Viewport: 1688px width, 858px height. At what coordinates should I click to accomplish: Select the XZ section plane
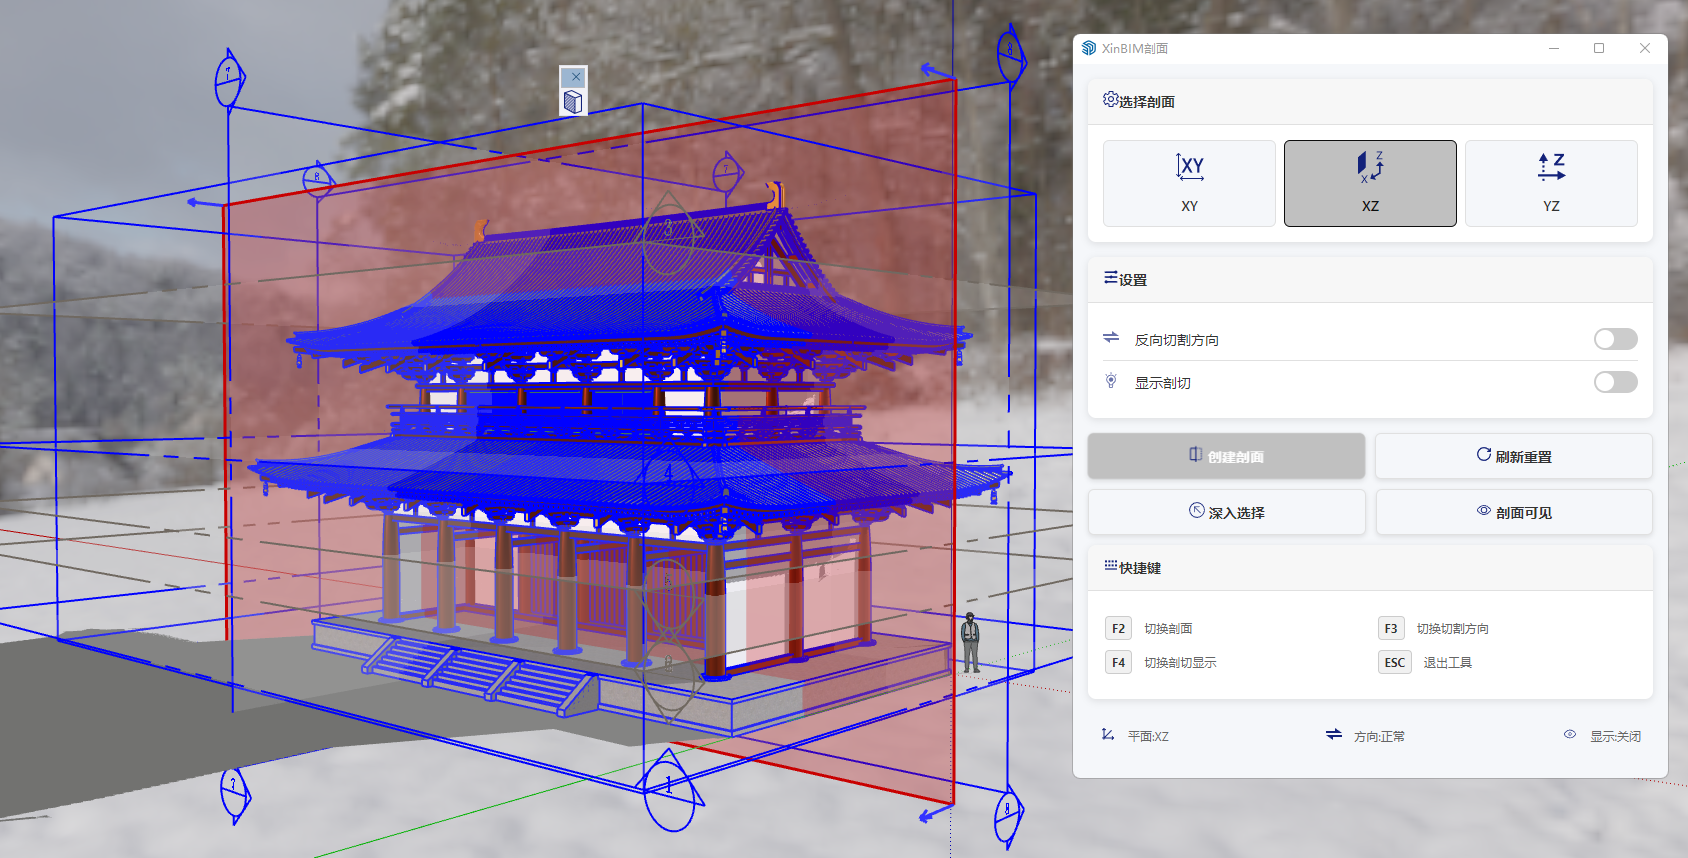pyautogui.click(x=1369, y=183)
